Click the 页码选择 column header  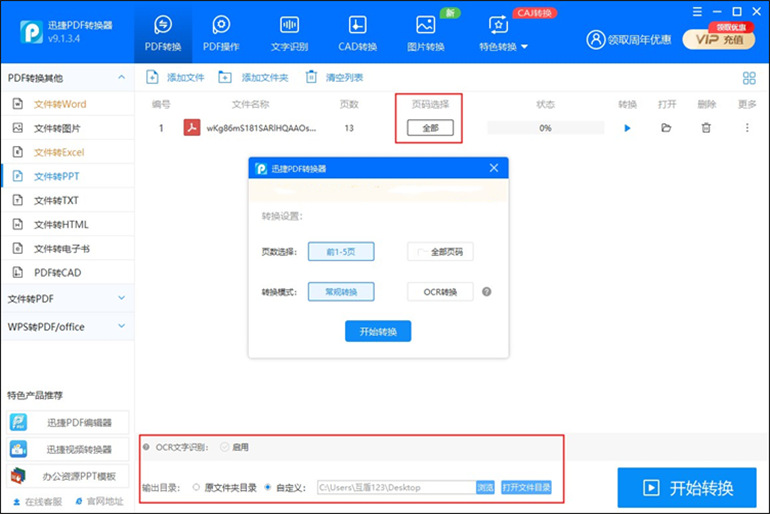[x=430, y=104]
